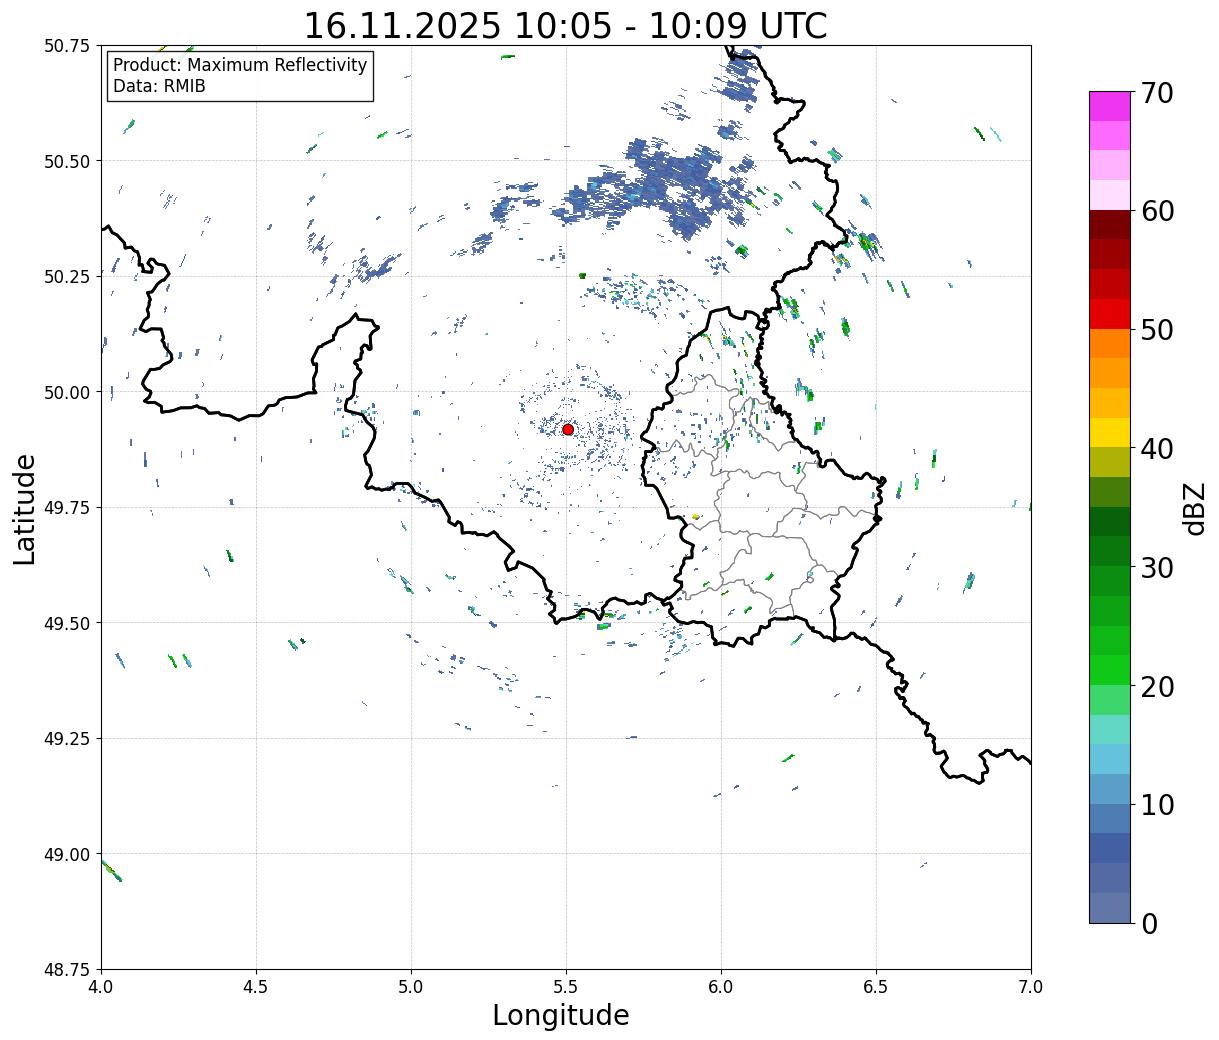Click the latitude tick label 49.00
1219x1040 pixels.
click(x=67, y=854)
